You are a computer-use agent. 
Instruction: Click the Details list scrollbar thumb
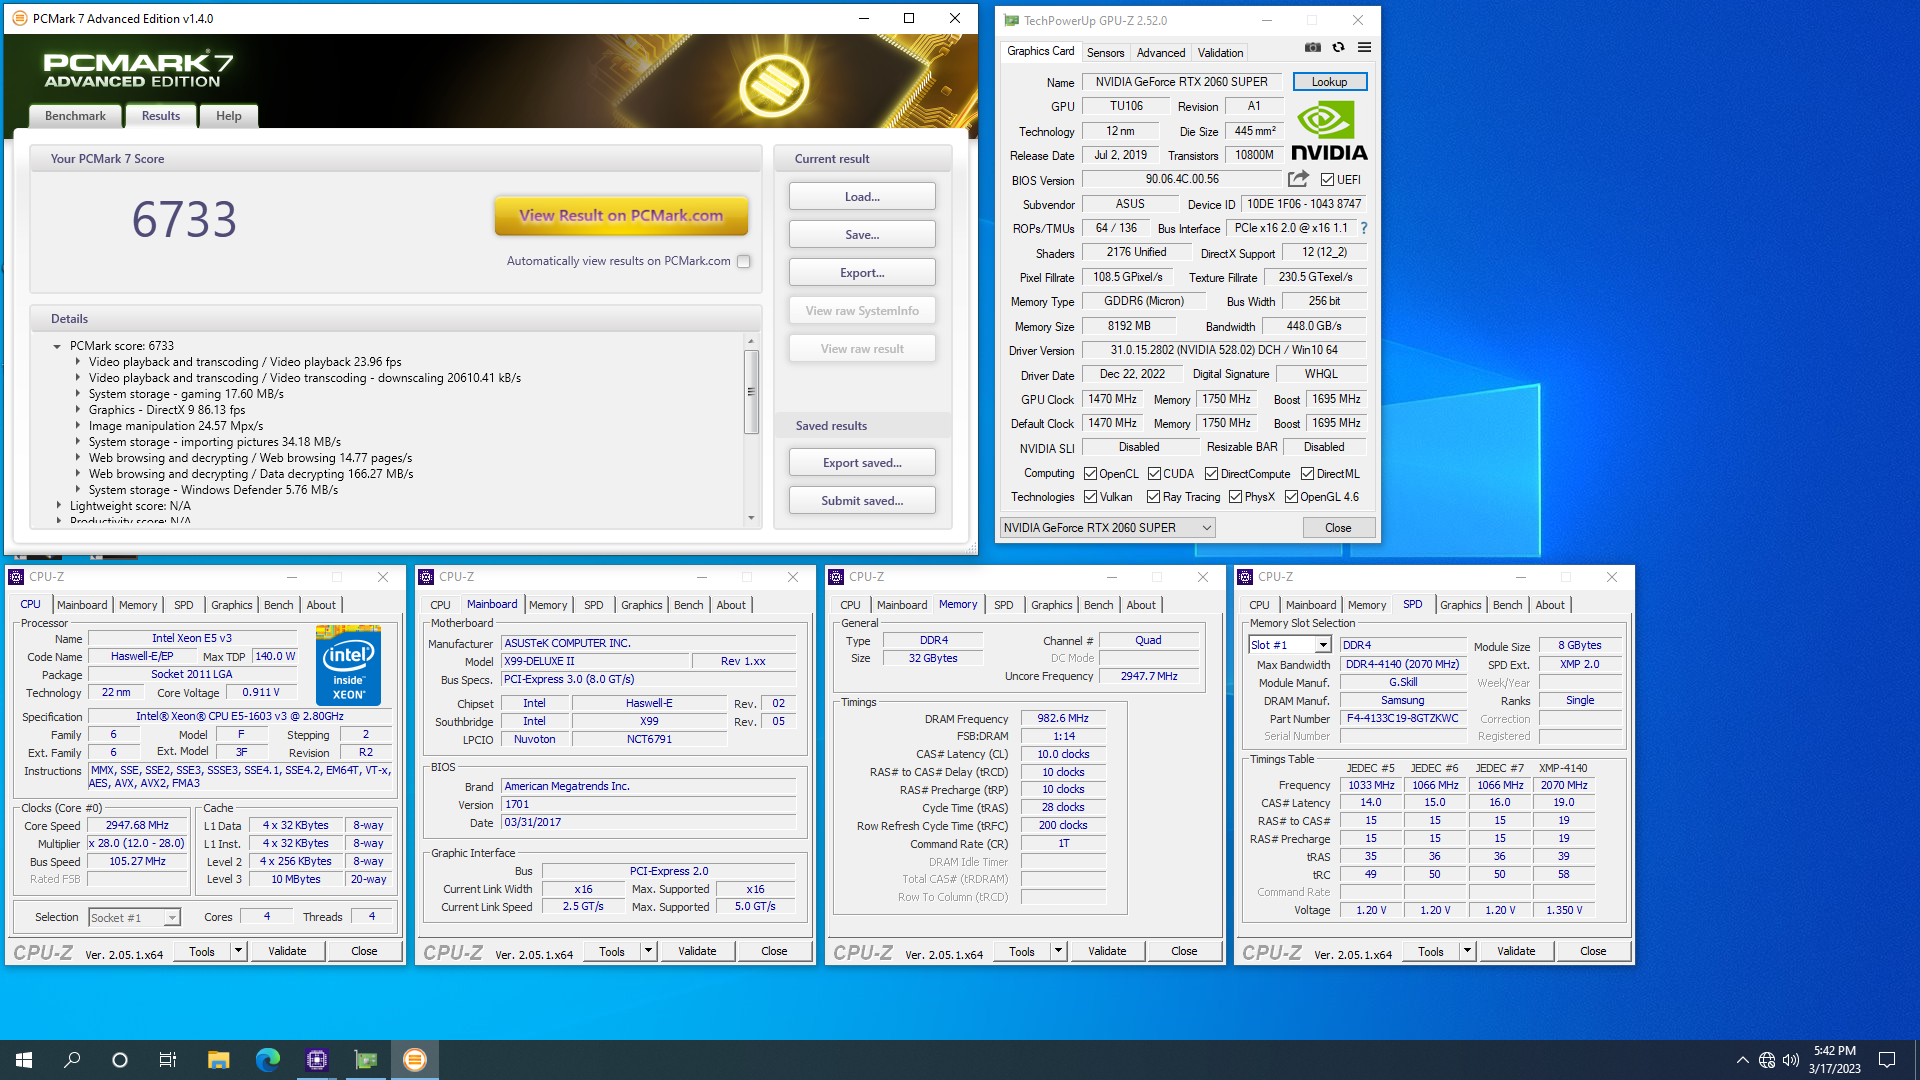(x=751, y=392)
